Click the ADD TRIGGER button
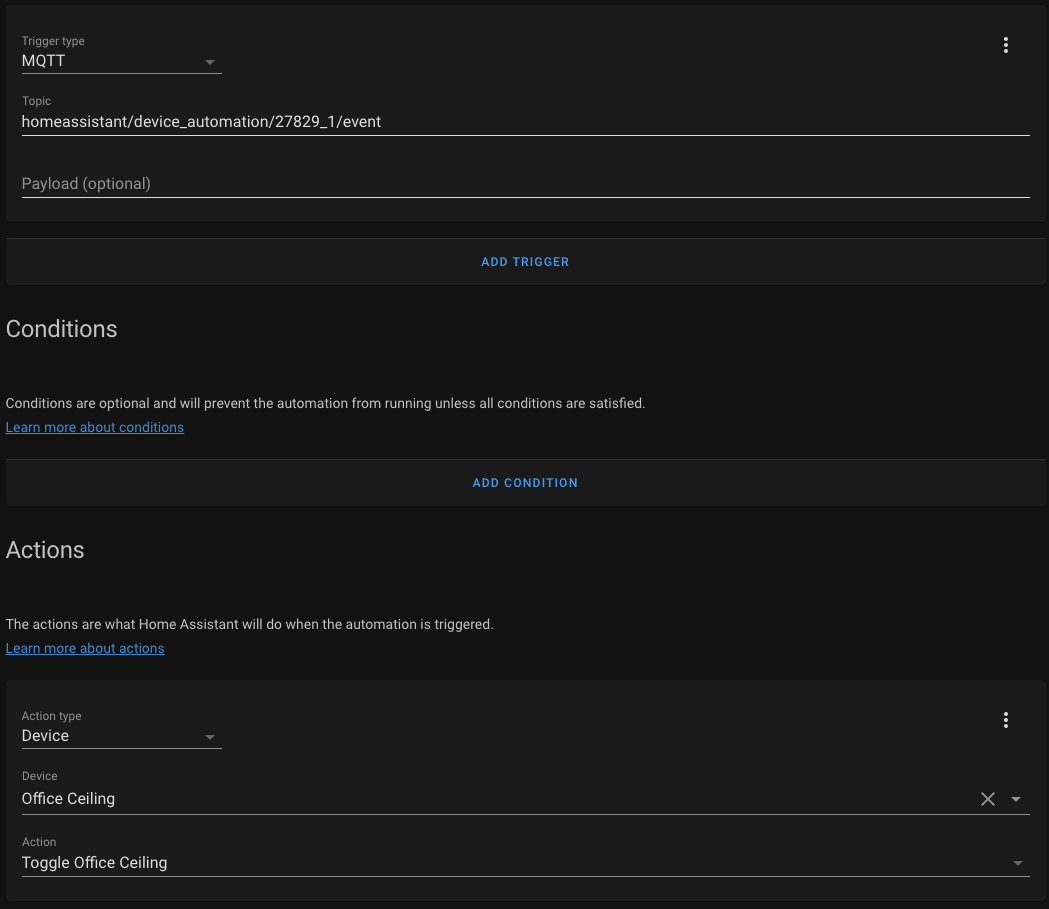The image size is (1049, 909). [x=524, y=261]
